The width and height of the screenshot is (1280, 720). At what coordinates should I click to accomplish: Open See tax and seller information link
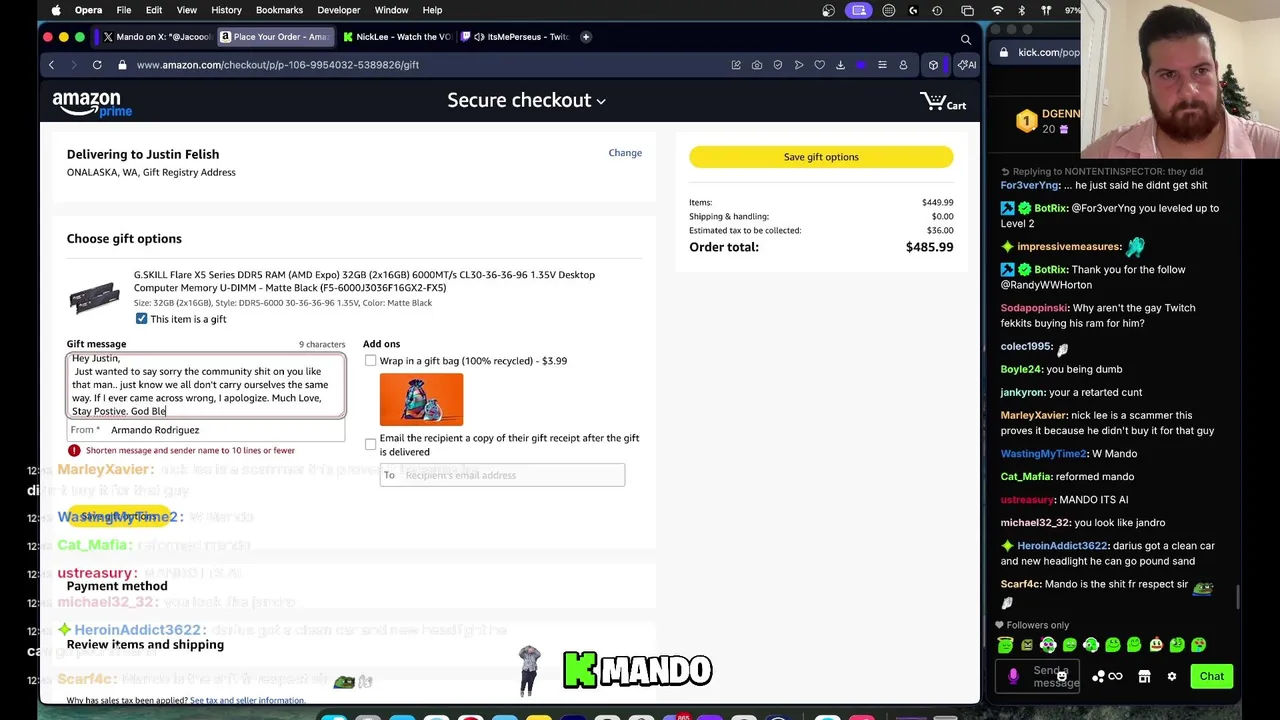(x=247, y=700)
